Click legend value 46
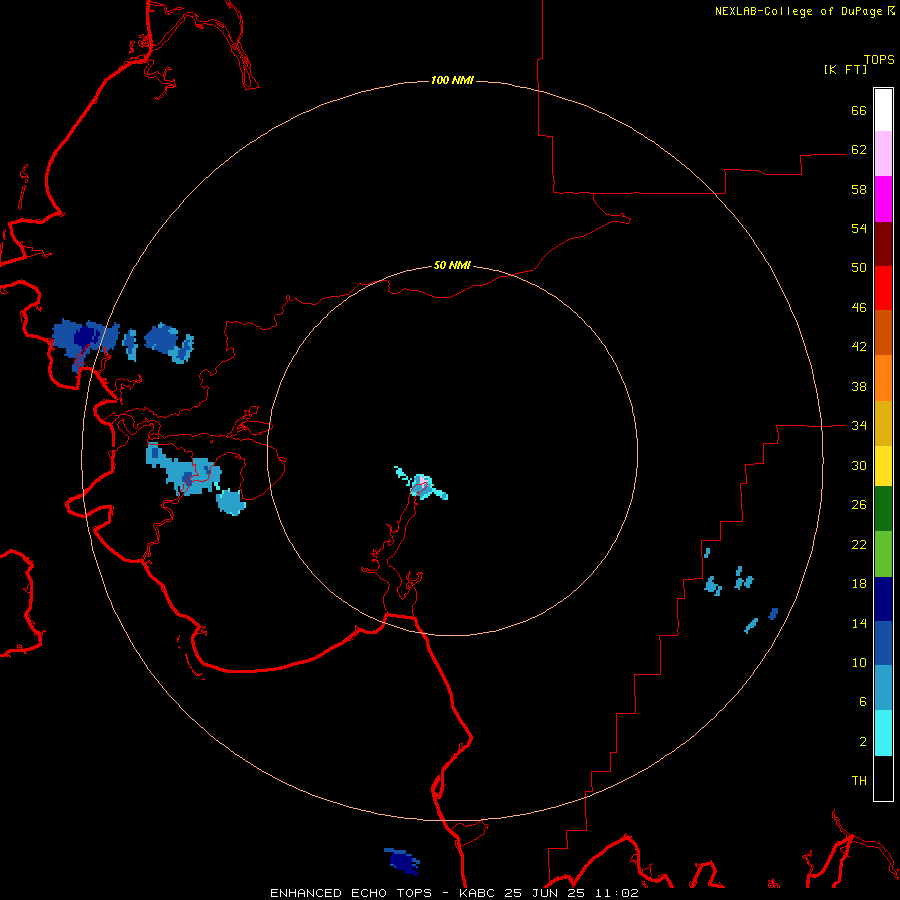The image size is (900, 900). 859,308
